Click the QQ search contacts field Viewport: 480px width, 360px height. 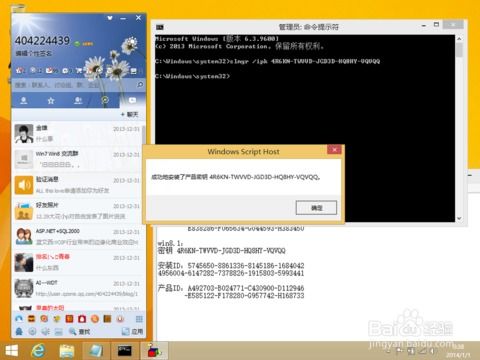point(73,85)
